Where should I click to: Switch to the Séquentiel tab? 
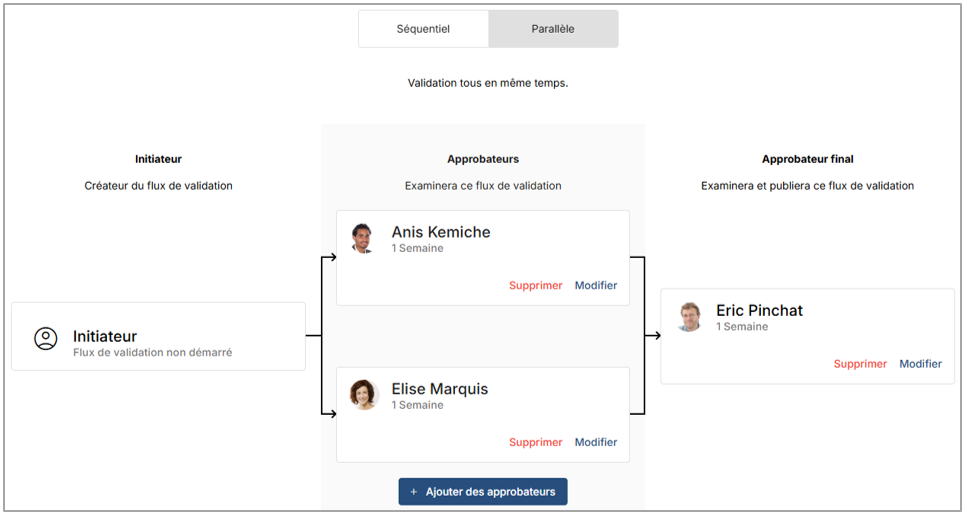pos(423,29)
